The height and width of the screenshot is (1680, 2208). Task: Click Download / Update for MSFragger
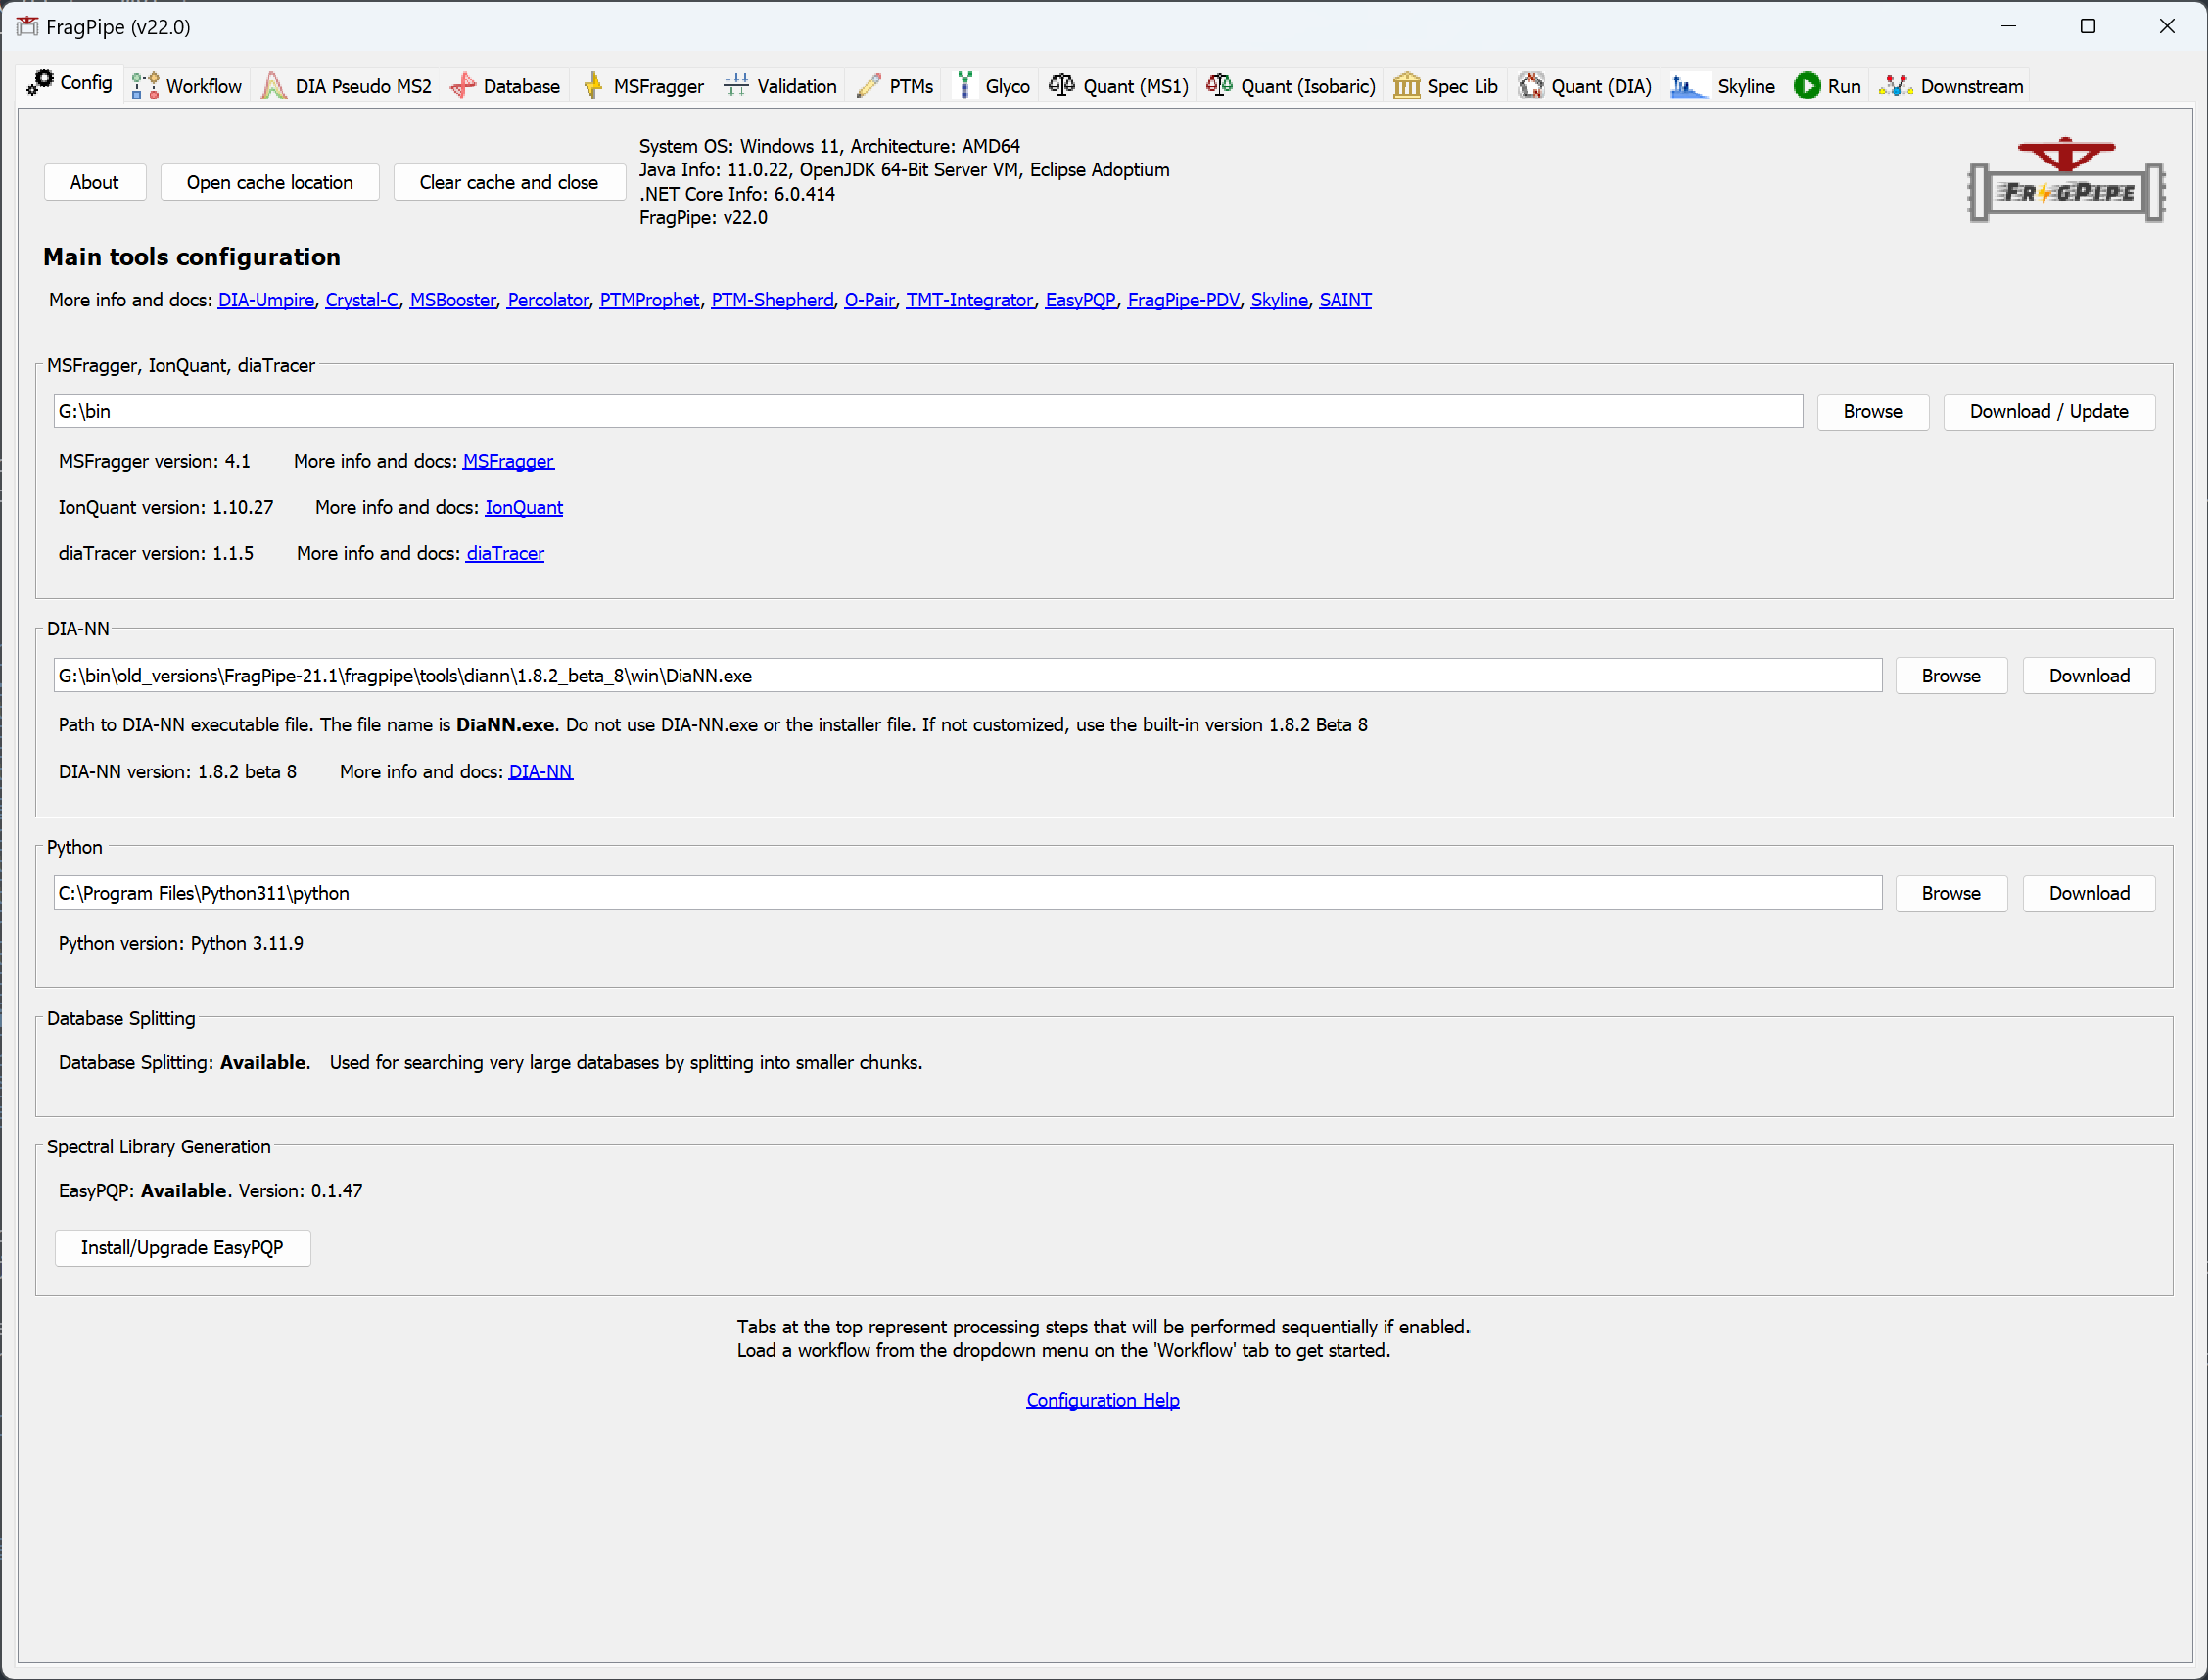click(x=2048, y=411)
